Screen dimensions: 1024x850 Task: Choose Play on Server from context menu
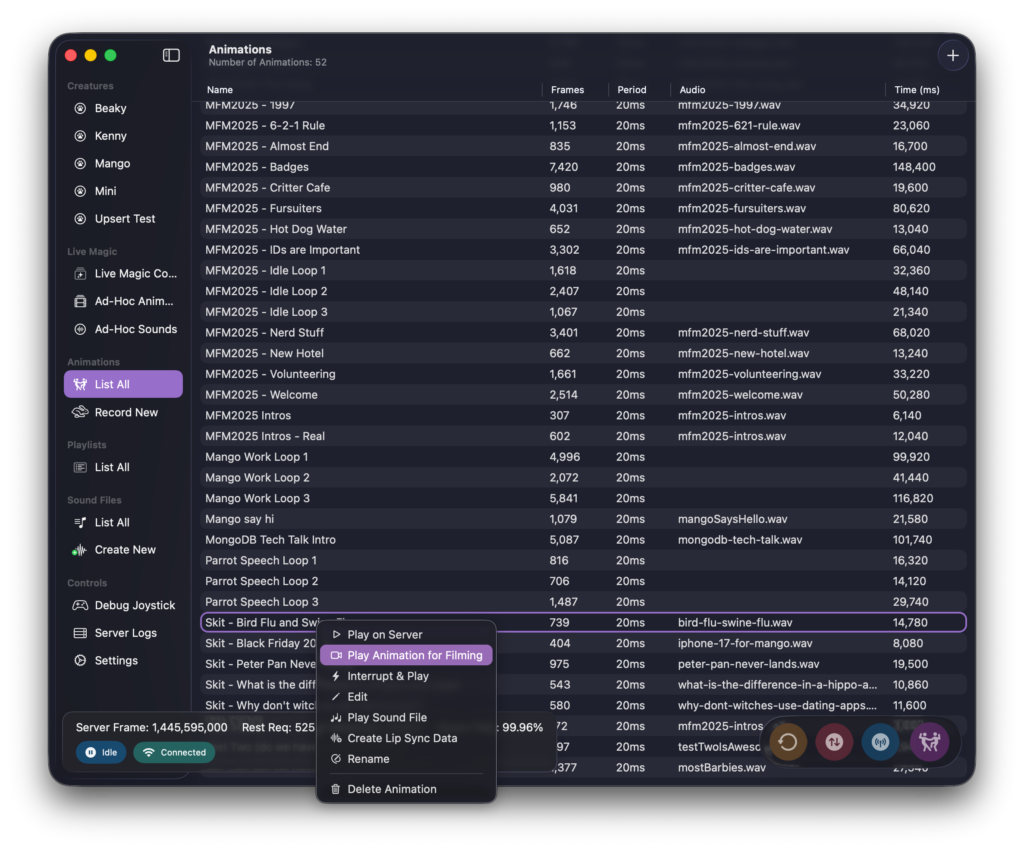pyautogui.click(x=384, y=634)
